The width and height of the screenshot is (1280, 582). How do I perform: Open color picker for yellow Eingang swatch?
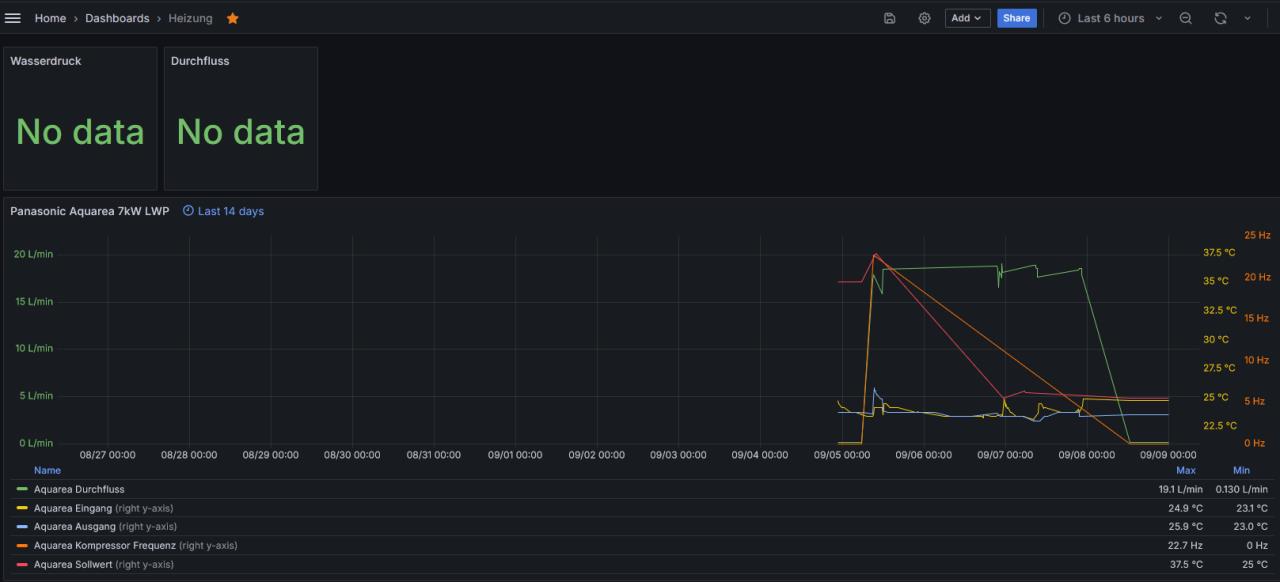pyautogui.click(x=22, y=508)
